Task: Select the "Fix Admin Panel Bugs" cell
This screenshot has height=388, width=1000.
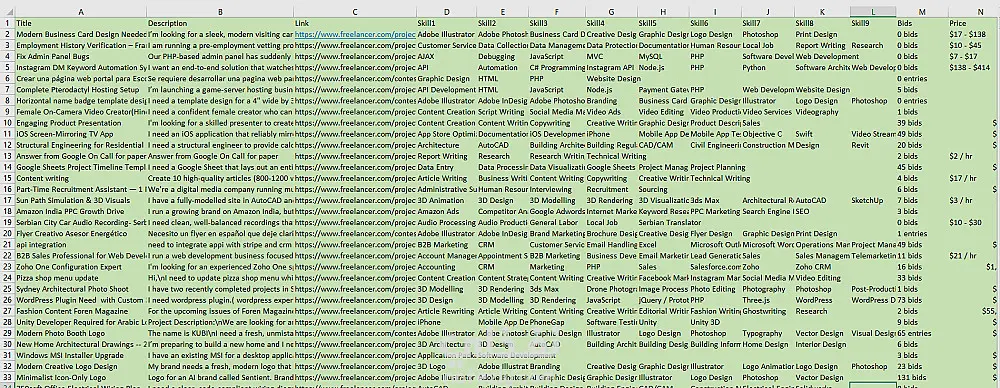Action: pos(81,57)
